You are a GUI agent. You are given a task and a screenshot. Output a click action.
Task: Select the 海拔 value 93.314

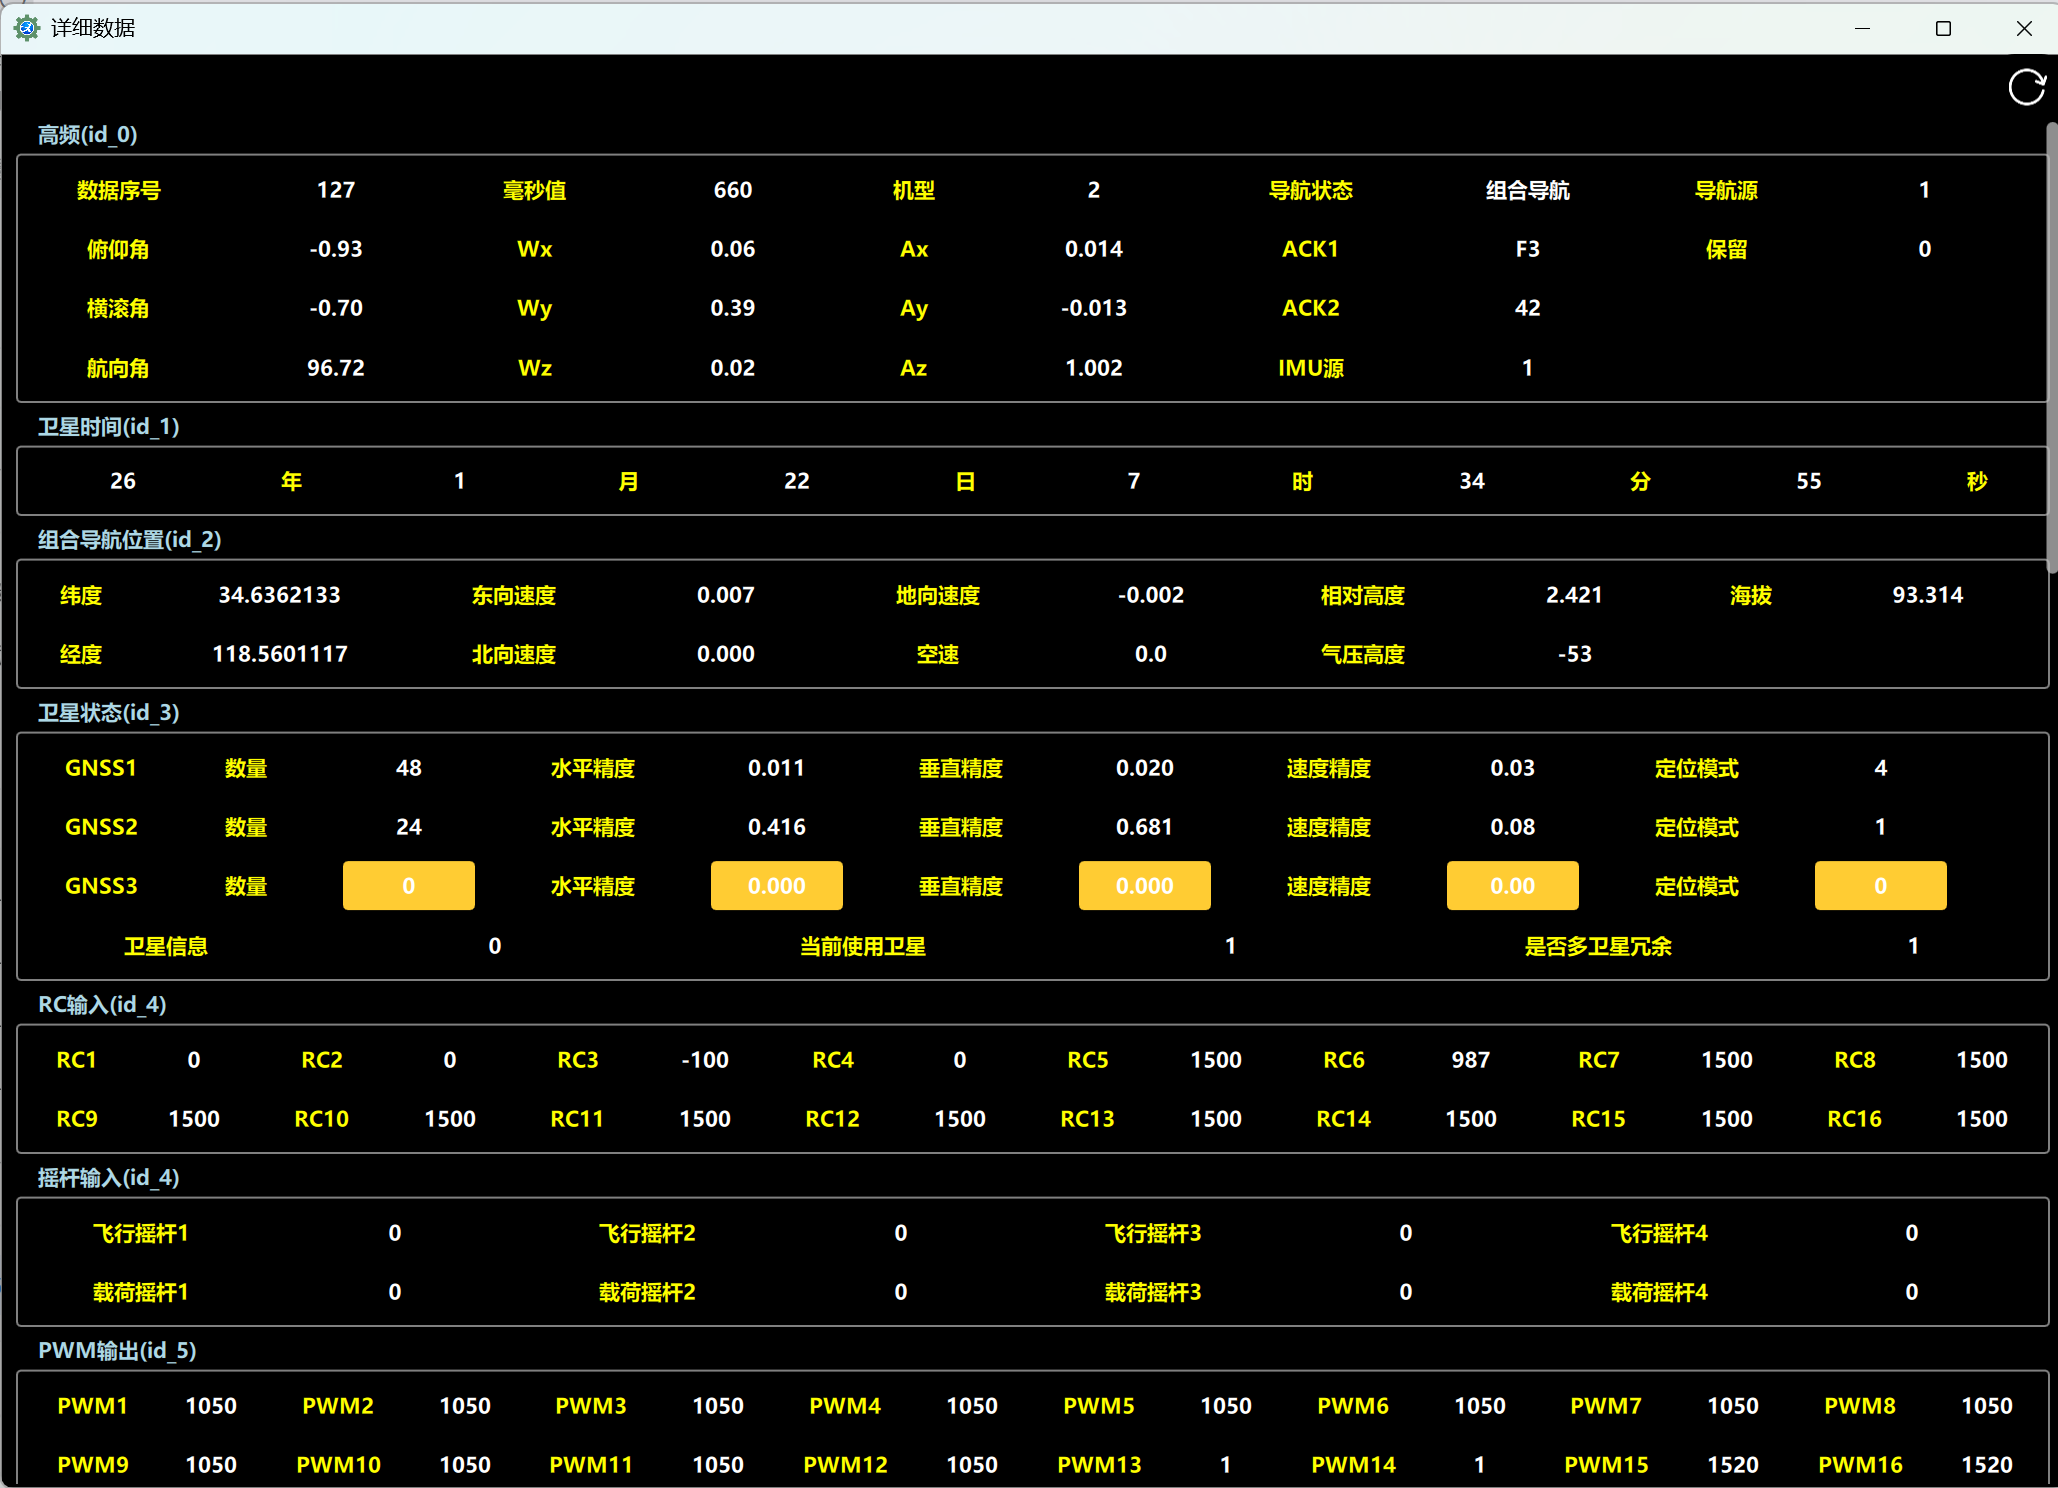click(x=1928, y=595)
